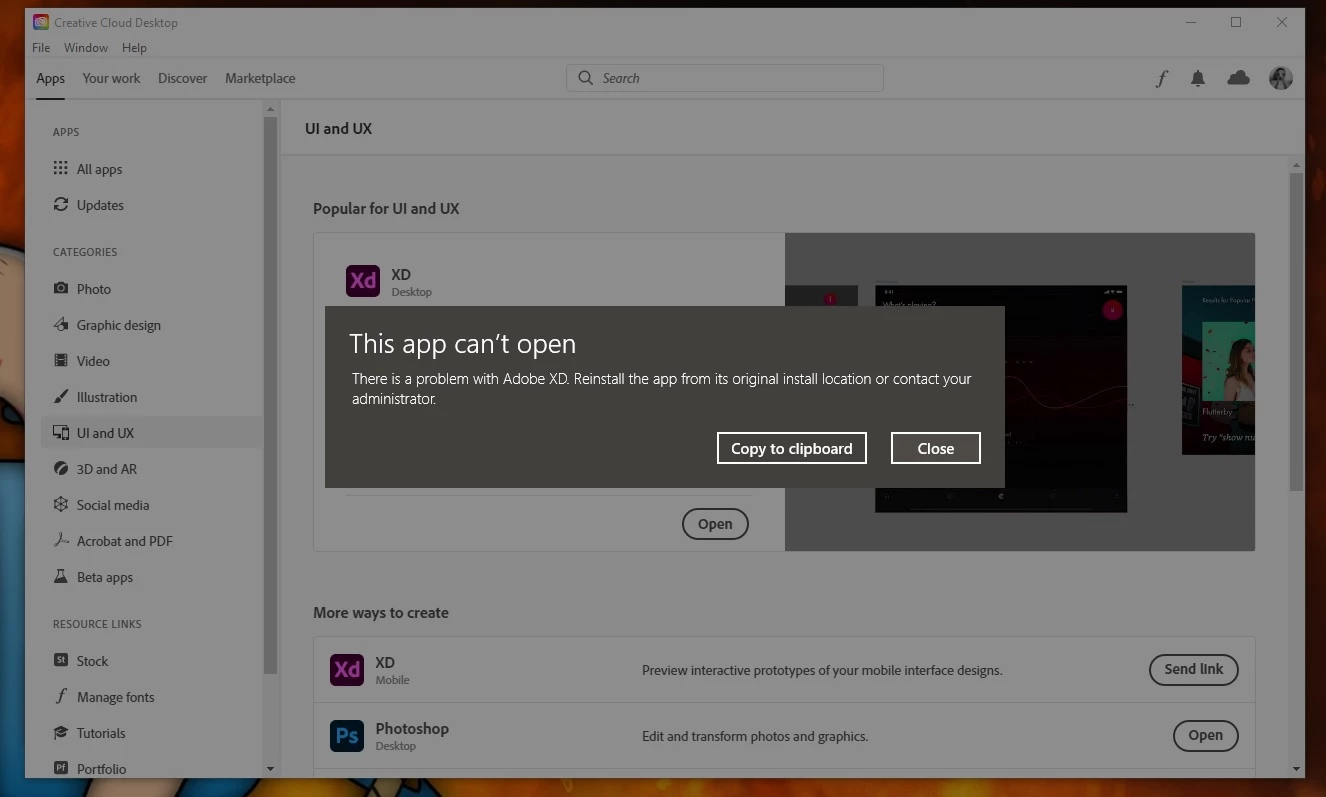Image resolution: width=1326 pixels, height=797 pixels.
Task: Switch to the Discover tab
Action: [x=182, y=79]
